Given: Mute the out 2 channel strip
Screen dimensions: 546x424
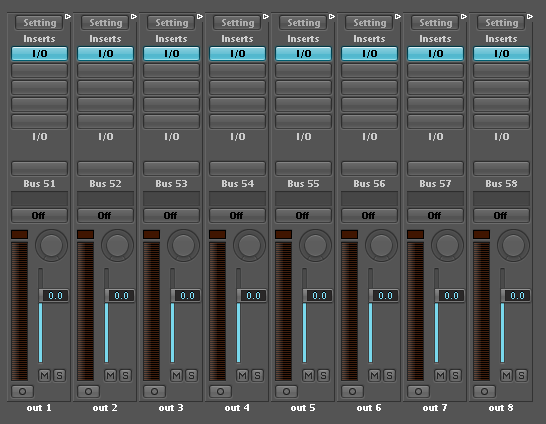Looking at the screenshot, I should 111,375.
